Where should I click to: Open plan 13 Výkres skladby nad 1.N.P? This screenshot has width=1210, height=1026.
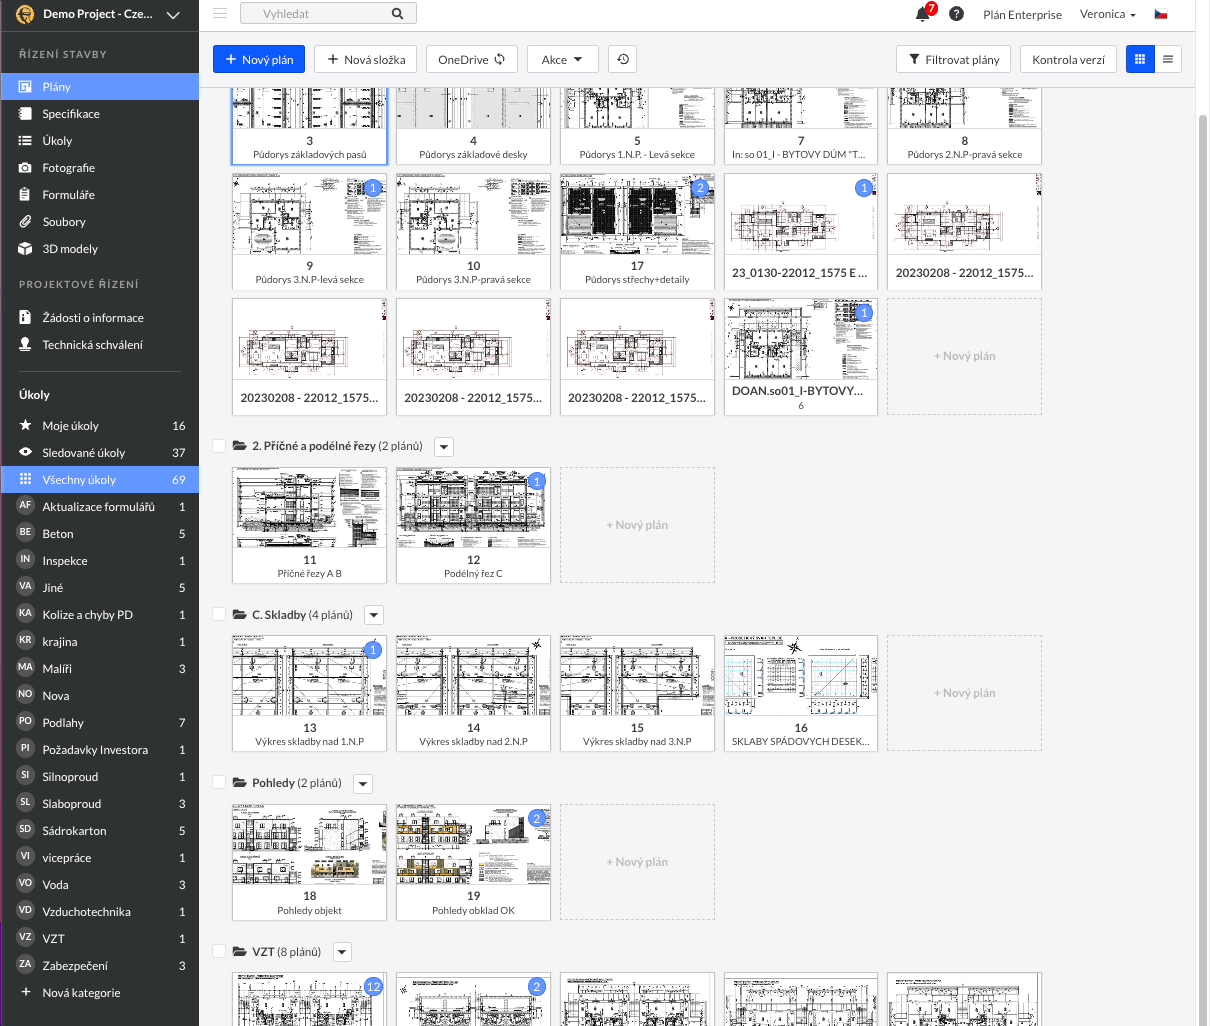click(309, 693)
